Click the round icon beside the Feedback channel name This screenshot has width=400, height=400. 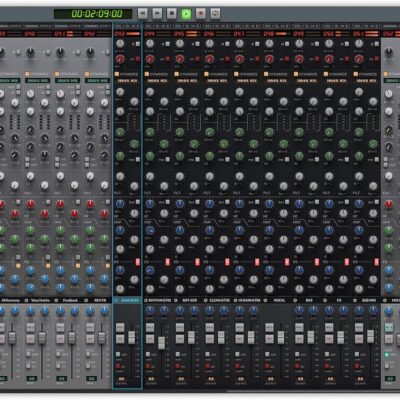[x=56, y=300]
